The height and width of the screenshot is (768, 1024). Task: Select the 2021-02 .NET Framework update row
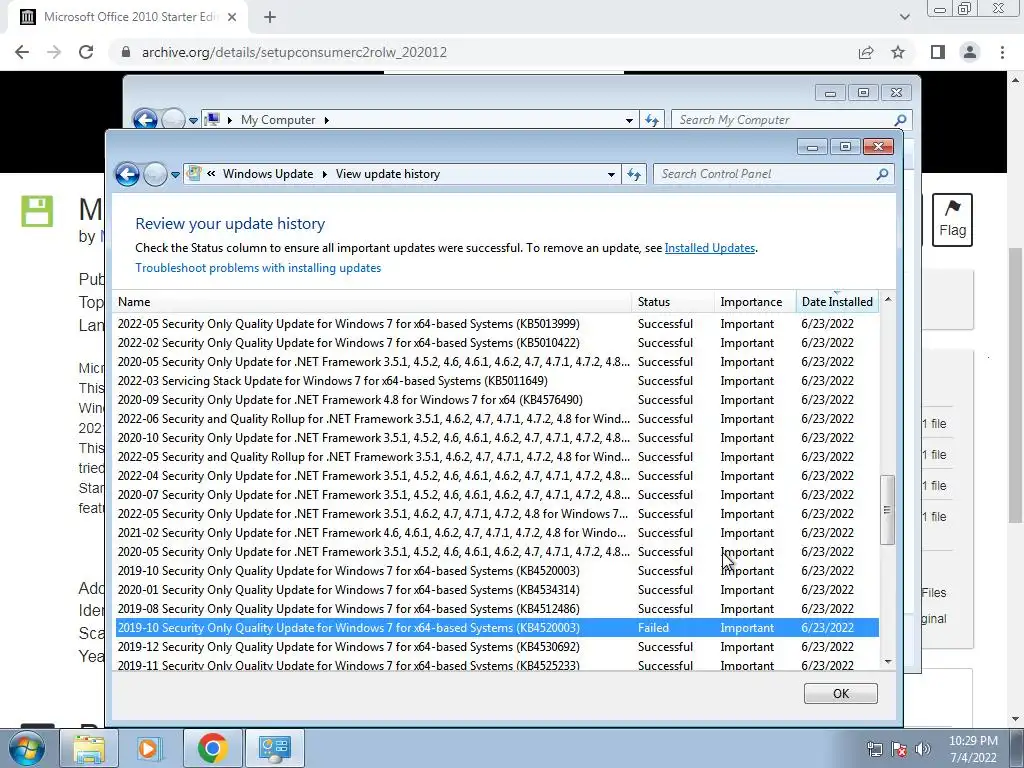point(497,533)
